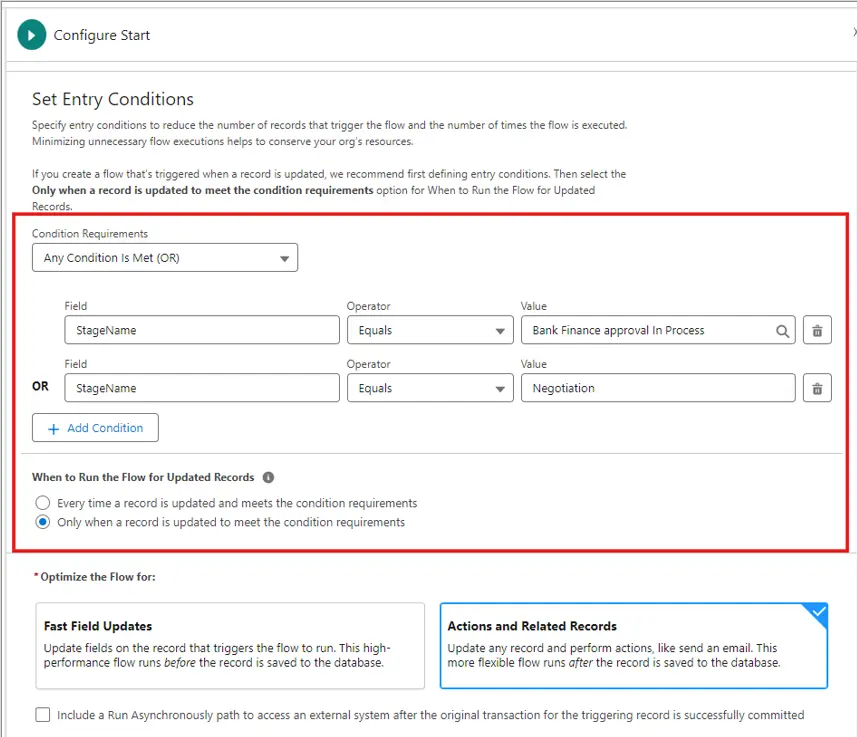Click the search icon in first Value field

click(x=782, y=331)
